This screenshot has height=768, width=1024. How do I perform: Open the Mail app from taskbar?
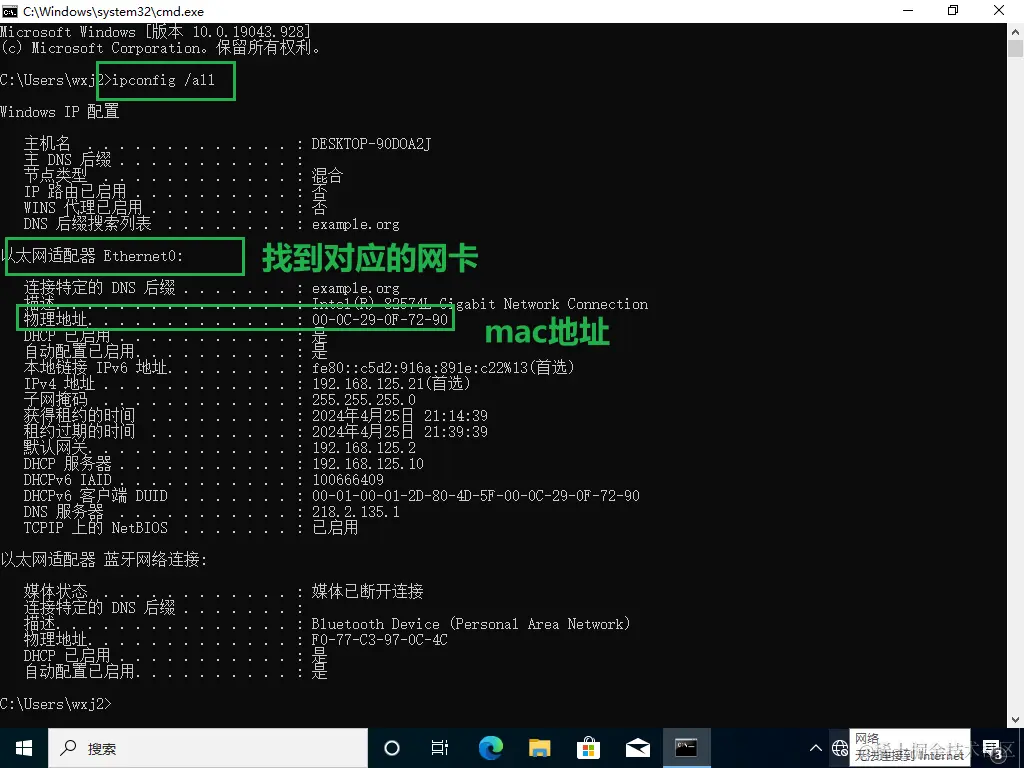click(x=637, y=748)
